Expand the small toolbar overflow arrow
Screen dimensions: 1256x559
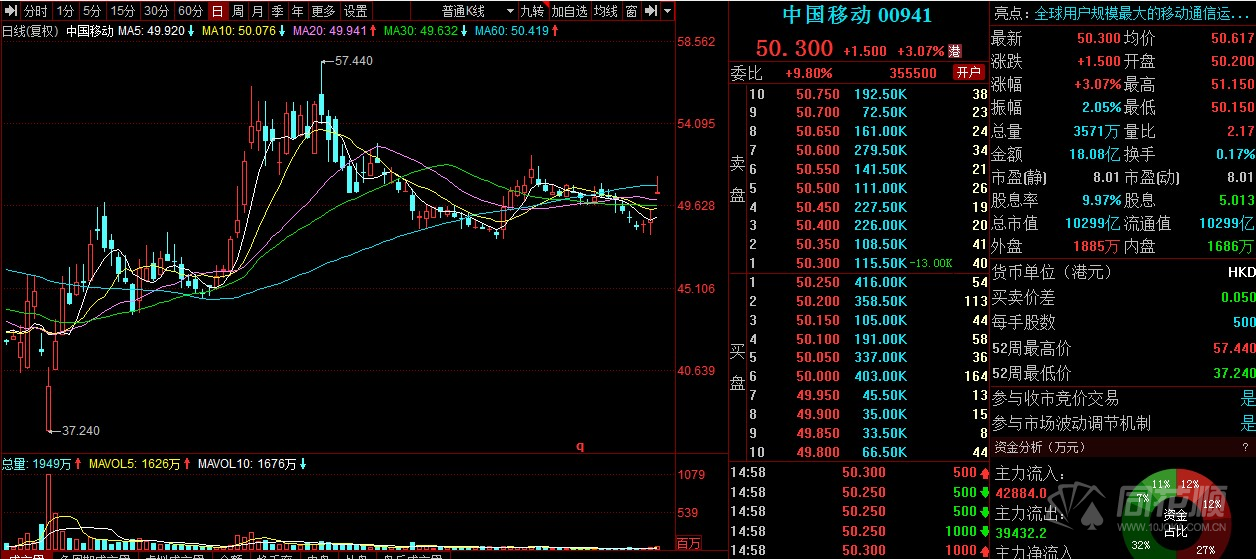[x=667, y=11]
